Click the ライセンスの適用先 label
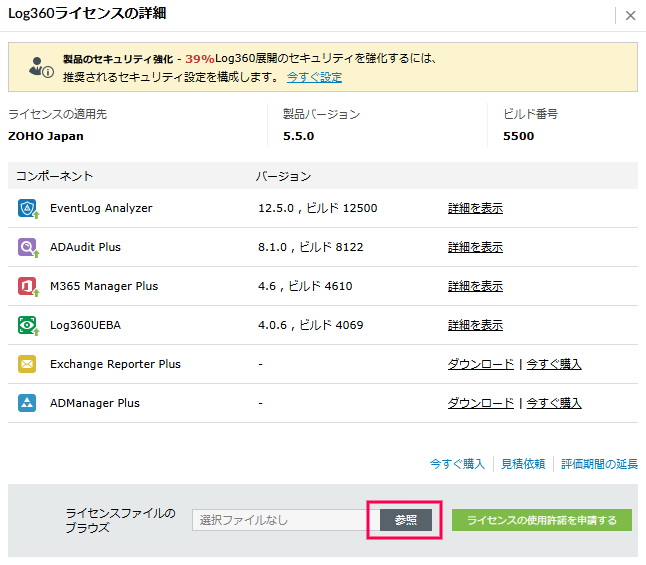The width and height of the screenshot is (646, 565). tap(57, 114)
